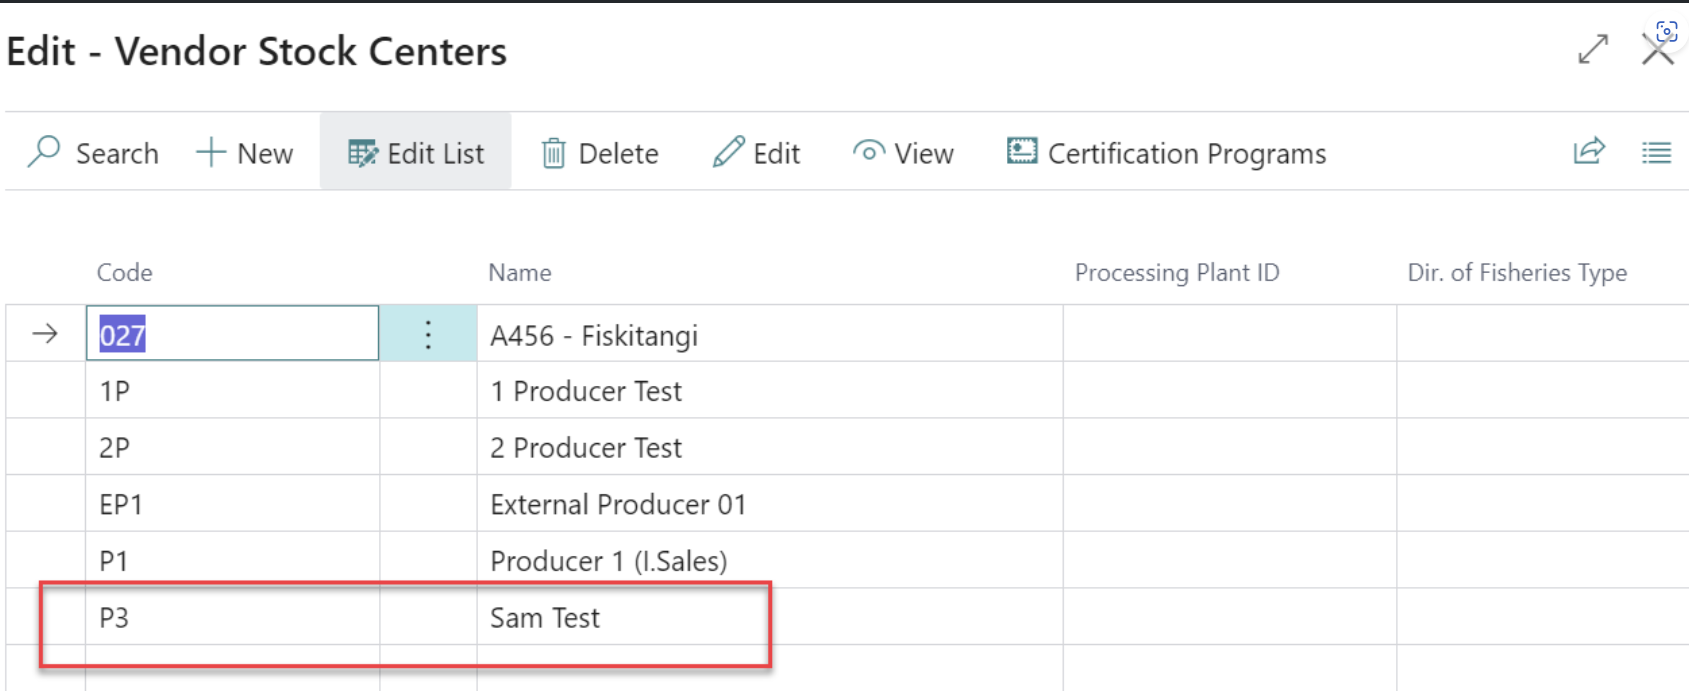Click the share icon in the toolbar
This screenshot has width=1689, height=691.
click(x=1588, y=152)
